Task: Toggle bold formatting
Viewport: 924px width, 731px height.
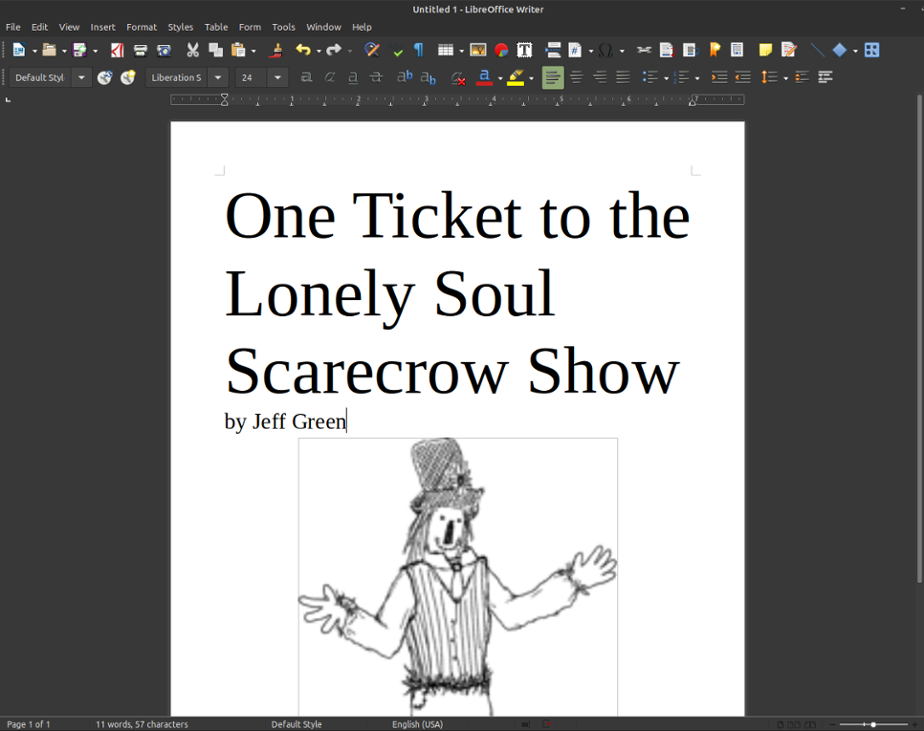Action: point(307,77)
